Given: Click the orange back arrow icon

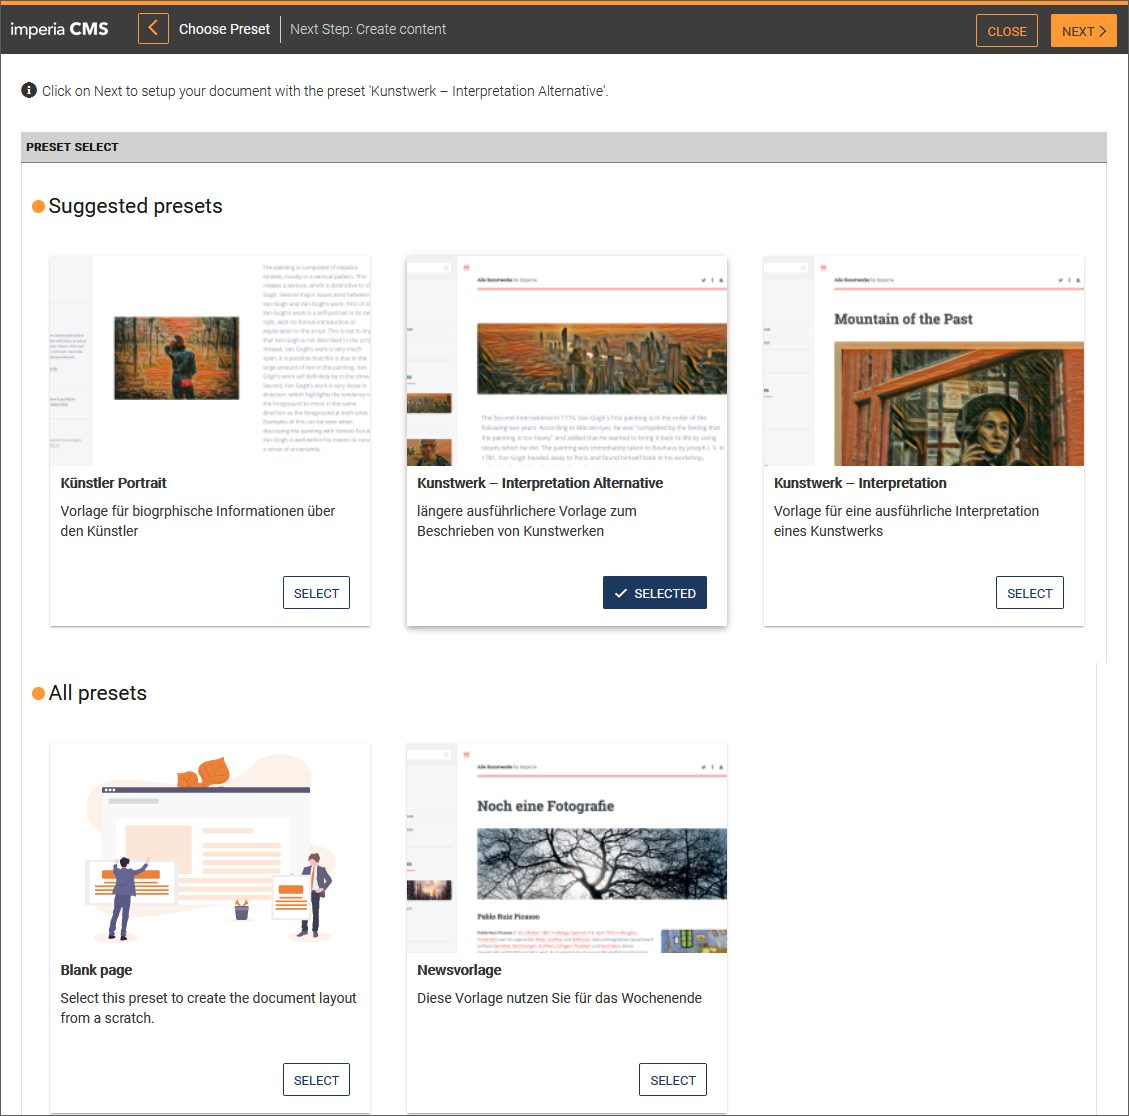Looking at the screenshot, I should tap(153, 29).
